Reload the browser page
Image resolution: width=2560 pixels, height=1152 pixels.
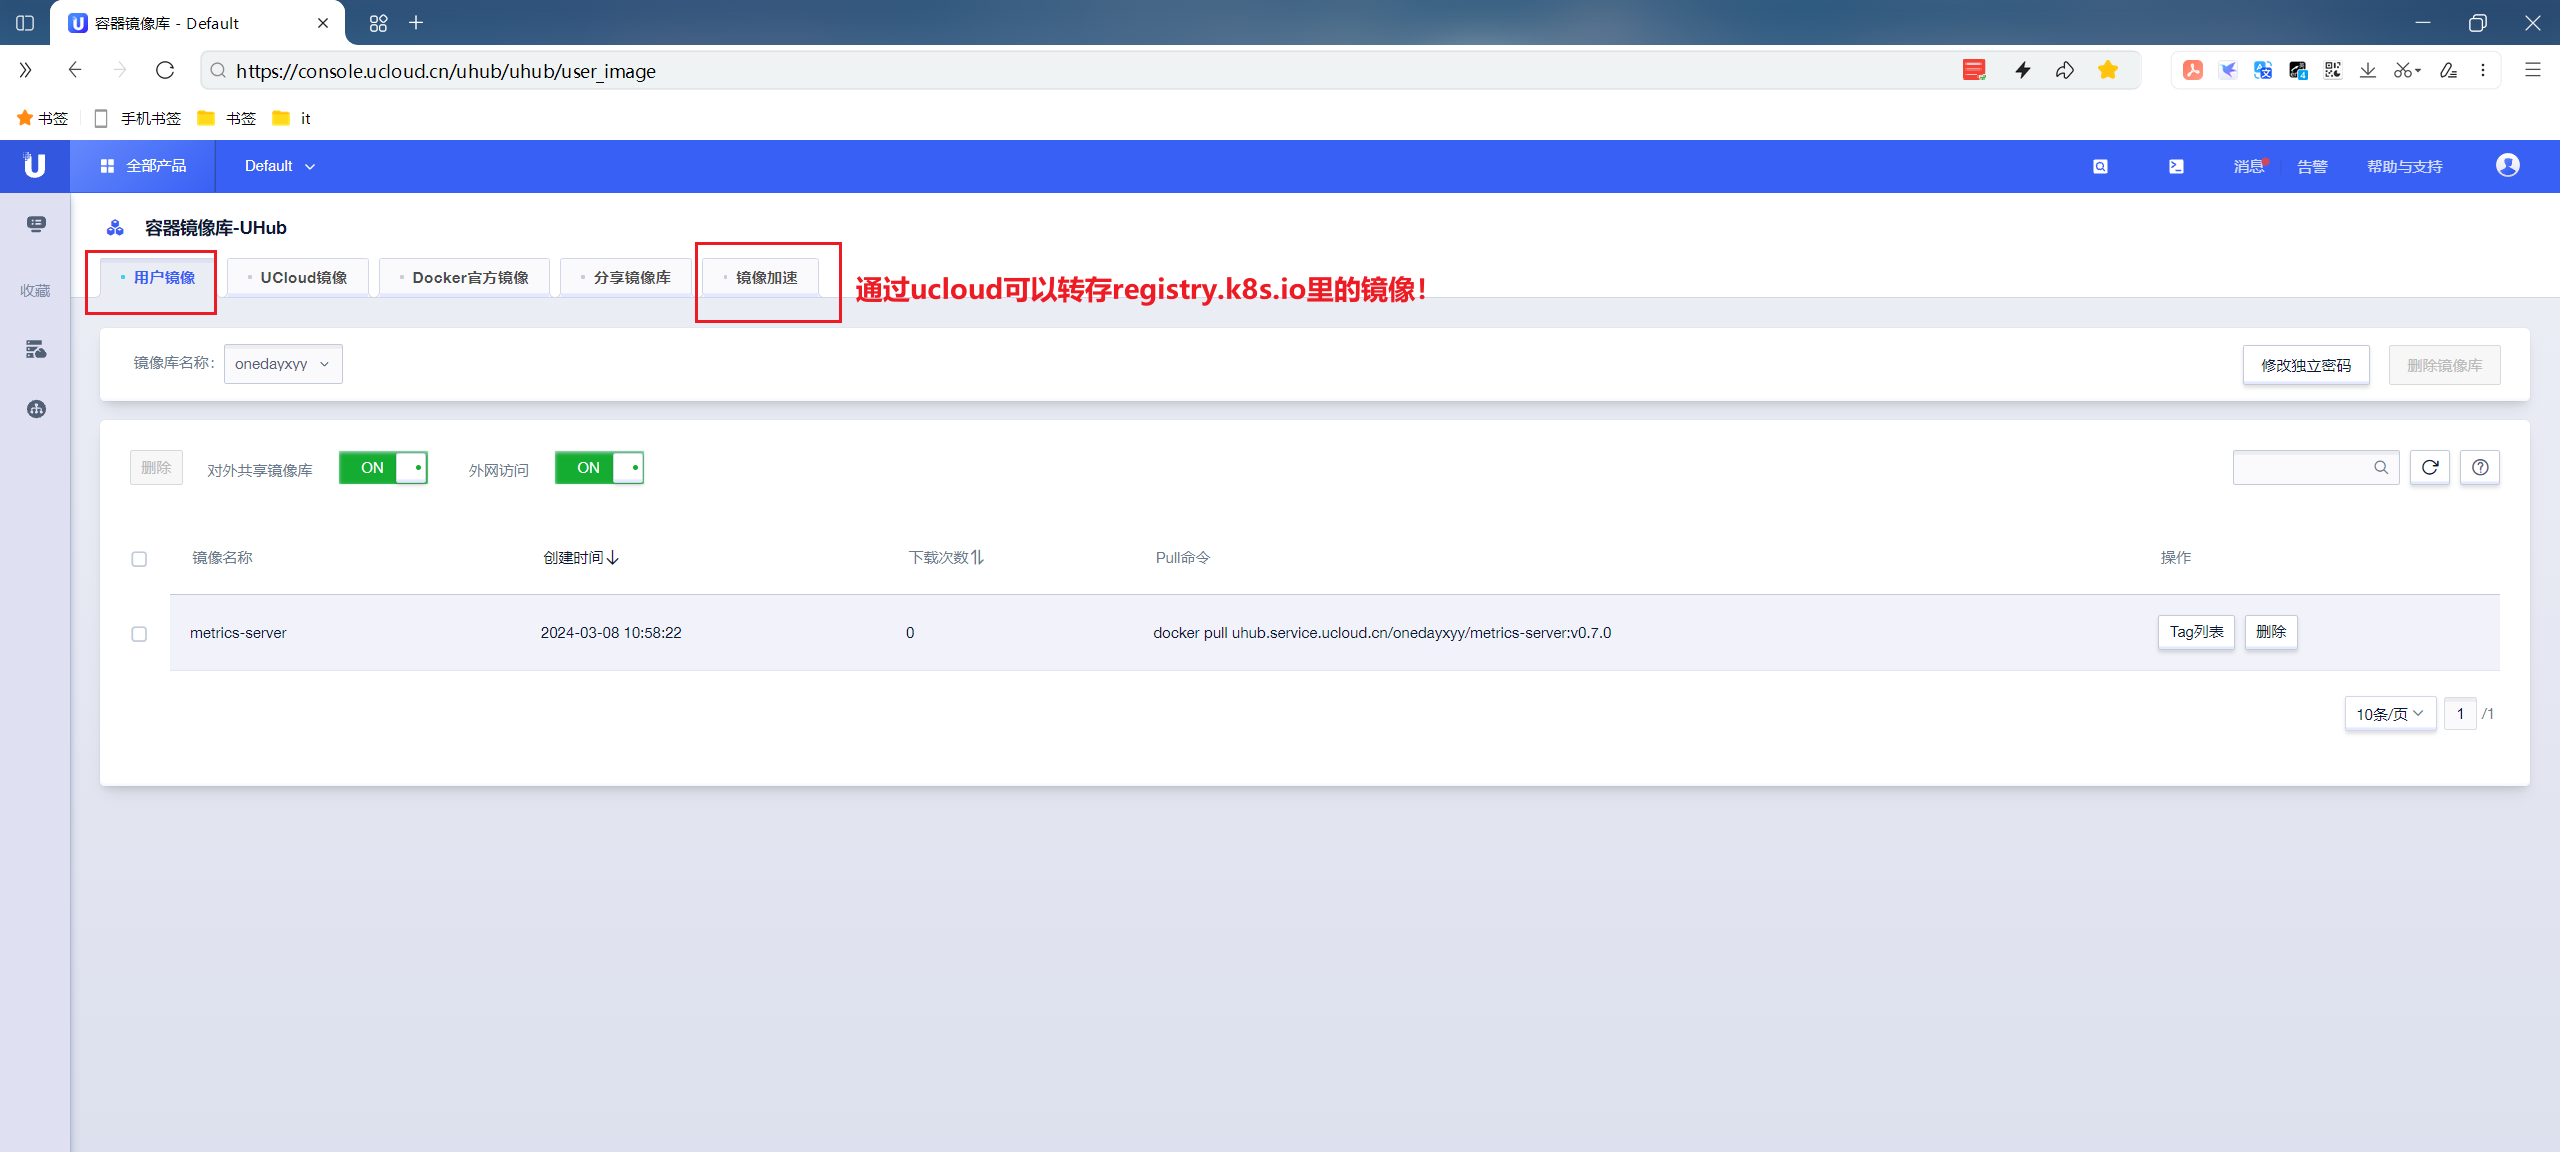click(x=166, y=71)
